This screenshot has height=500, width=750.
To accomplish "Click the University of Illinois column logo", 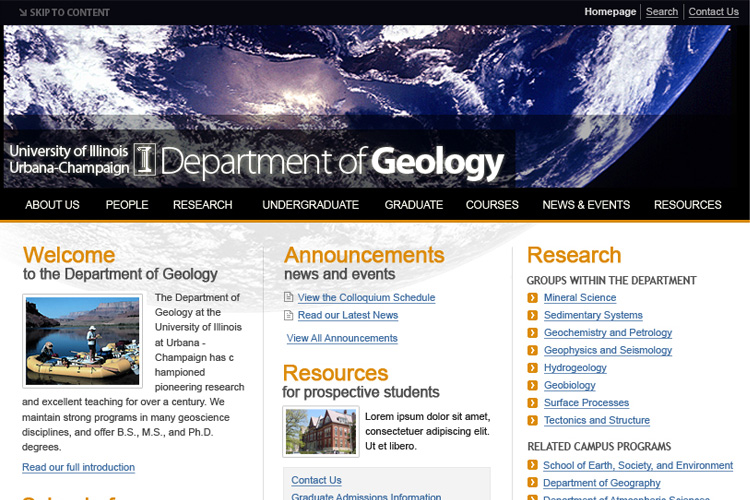I will (144, 159).
